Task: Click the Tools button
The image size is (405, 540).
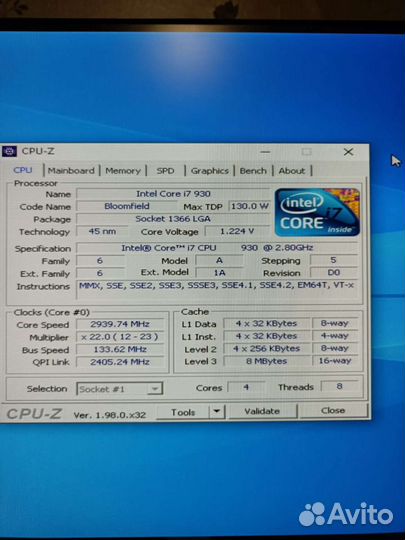Action: [x=183, y=412]
